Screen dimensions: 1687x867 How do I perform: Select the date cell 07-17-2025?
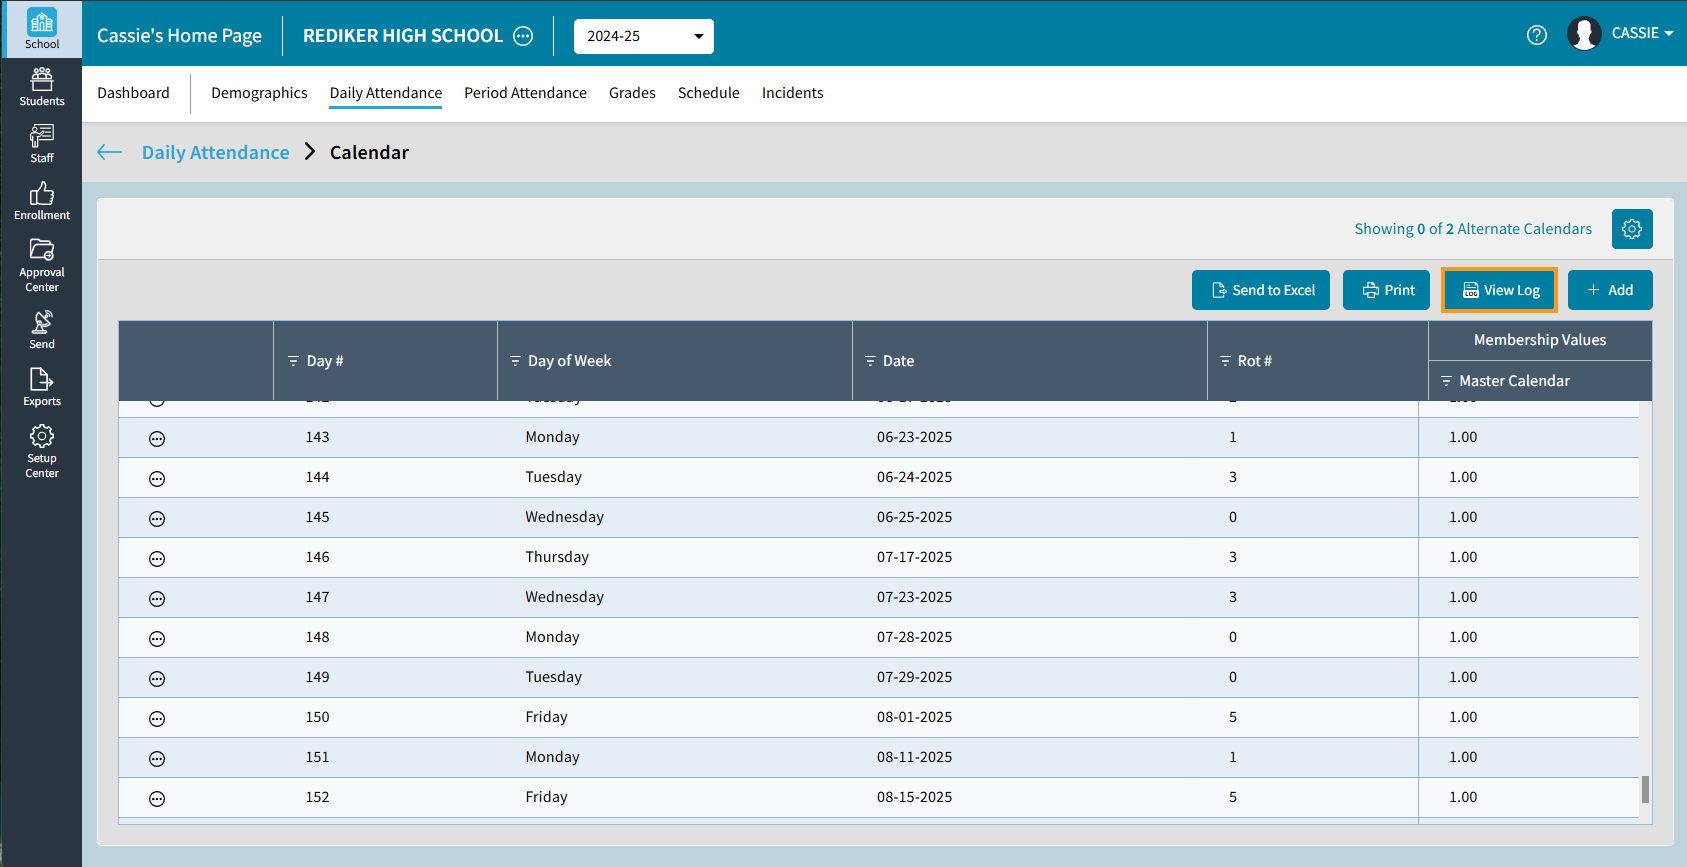tap(914, 557)
